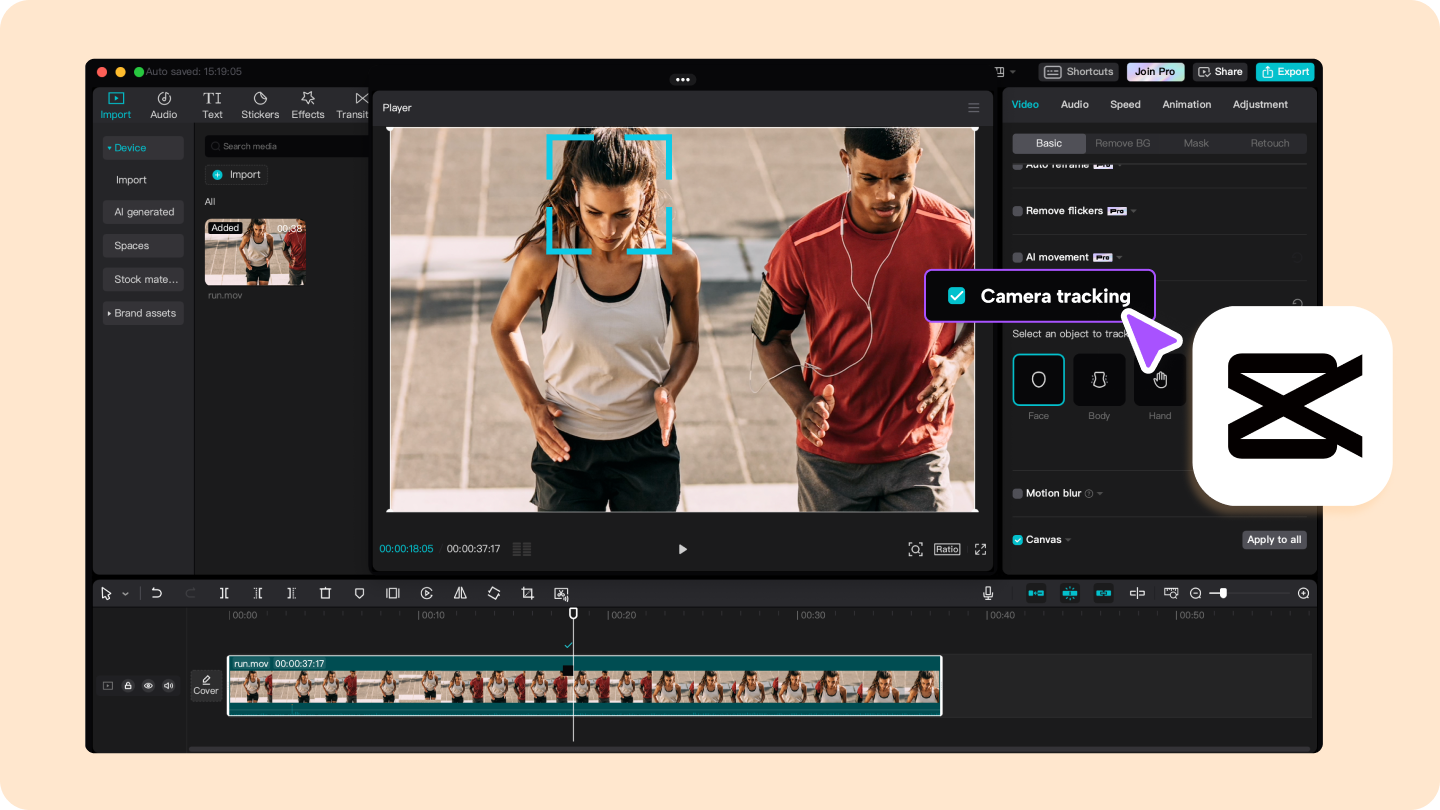The height and width of the screenshot is (810, 1440).
Task: Select the crop tool in timeline toolbar
Action: pyautogui.click(x=527, y=593)
